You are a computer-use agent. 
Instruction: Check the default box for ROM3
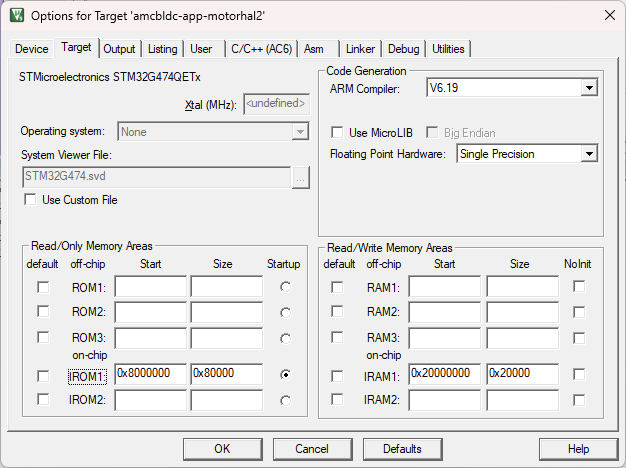point(43,337)
